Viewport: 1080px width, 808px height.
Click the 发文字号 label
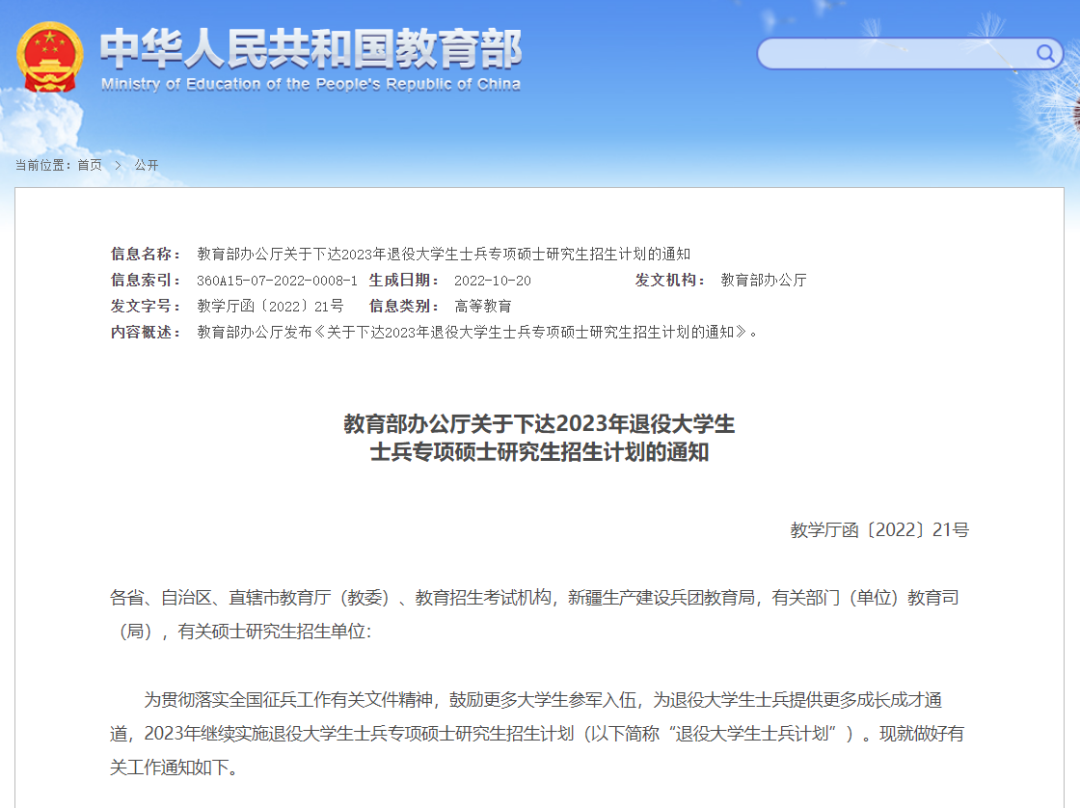pyautogui.click(x=145, y=307)
